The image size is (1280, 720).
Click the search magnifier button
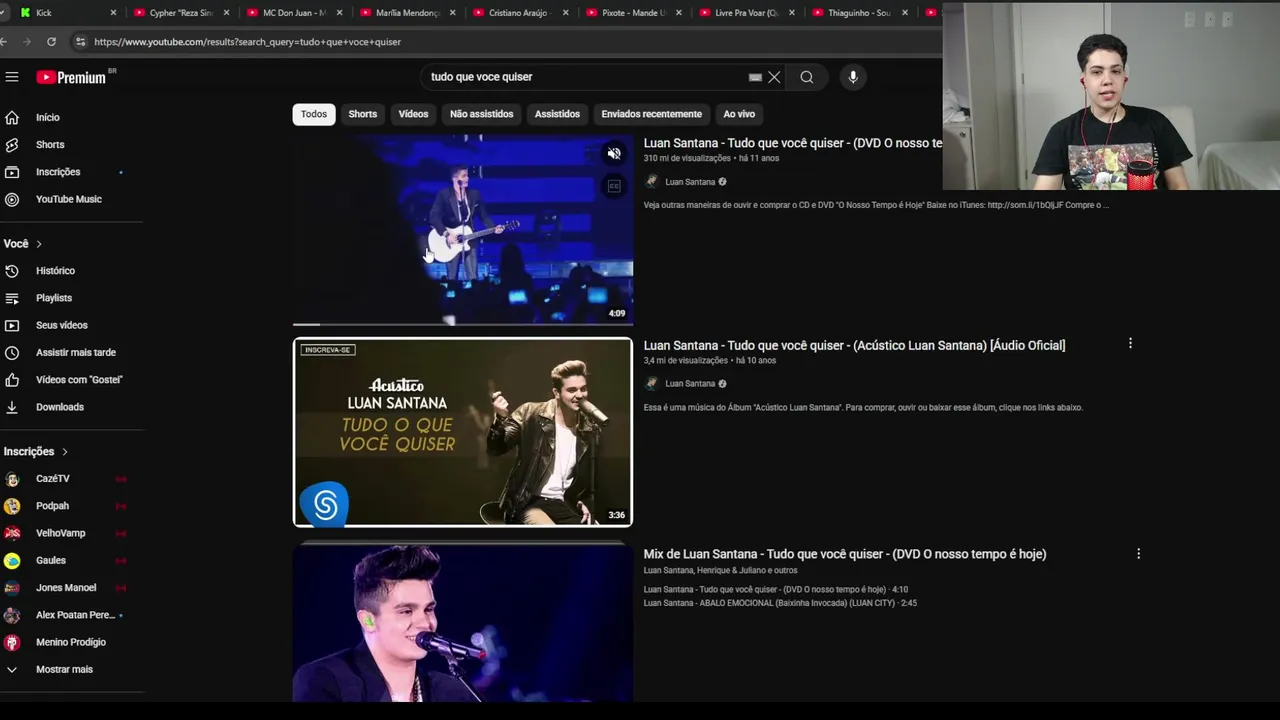pyautogui.click(x=807, y=77)
